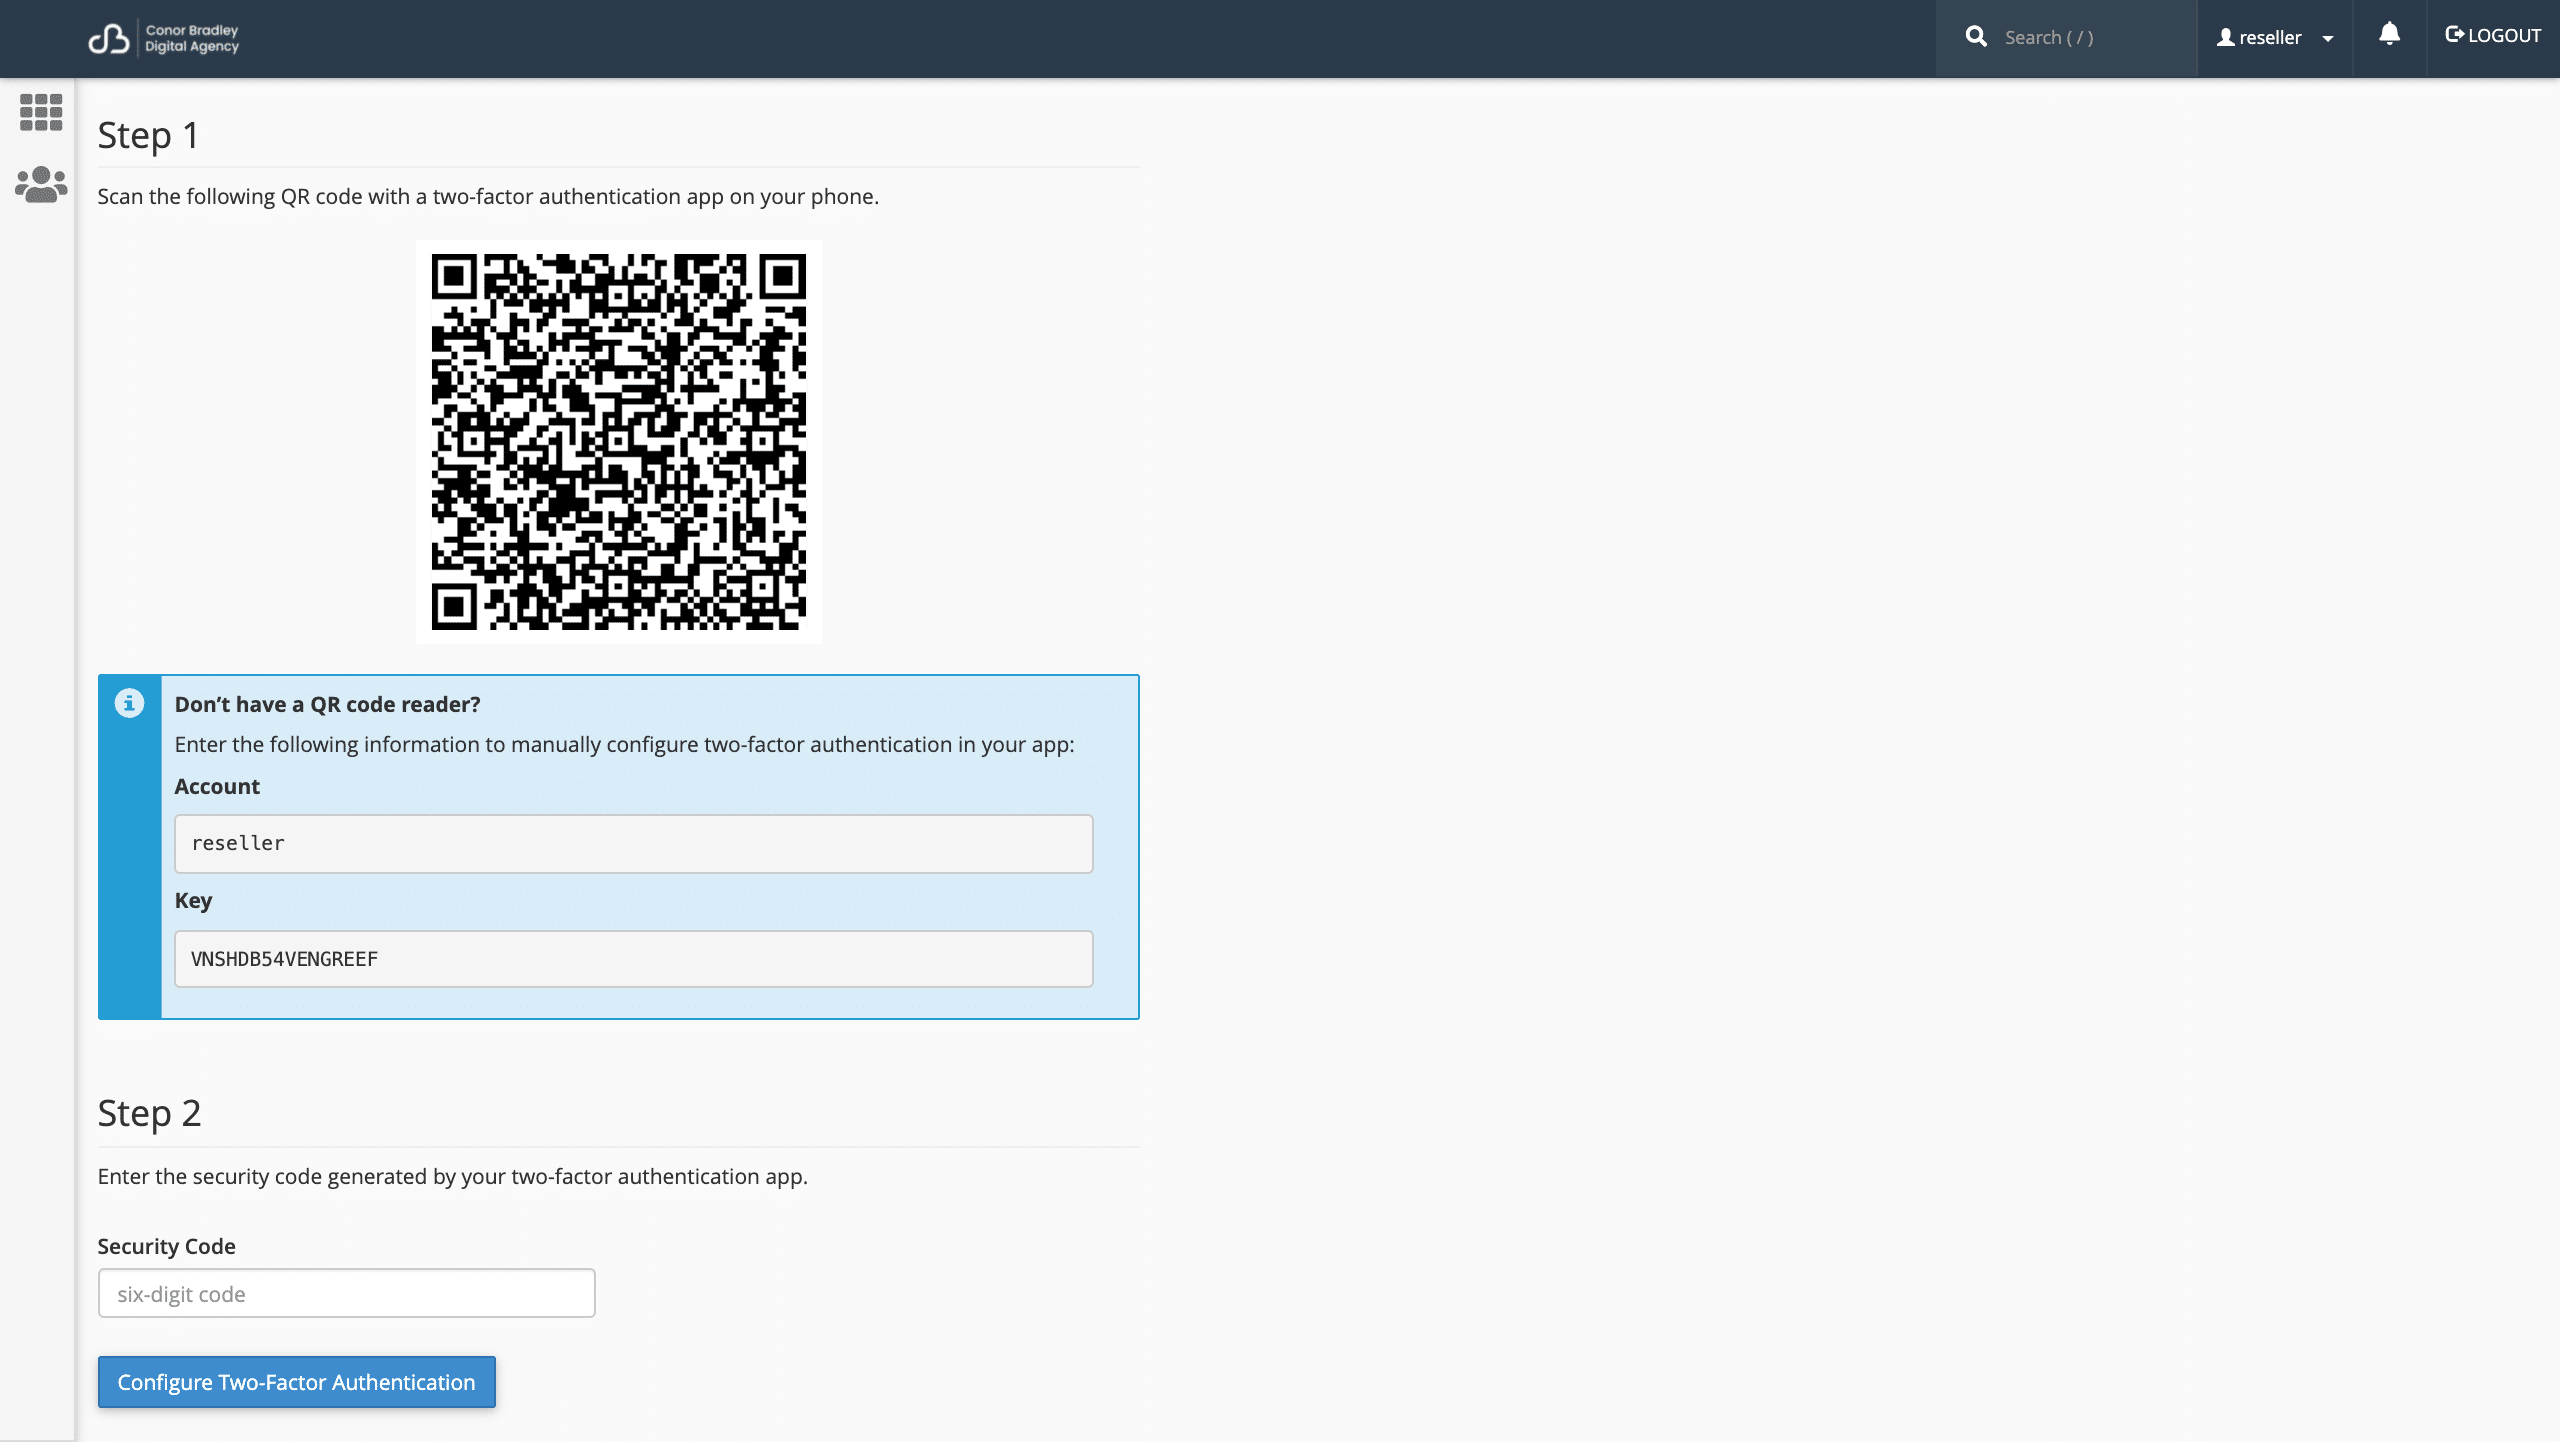Click the 'Enter the security code generated' instruction text
This screenshot has width=2560, height=1442.
tap(453, 1176)
